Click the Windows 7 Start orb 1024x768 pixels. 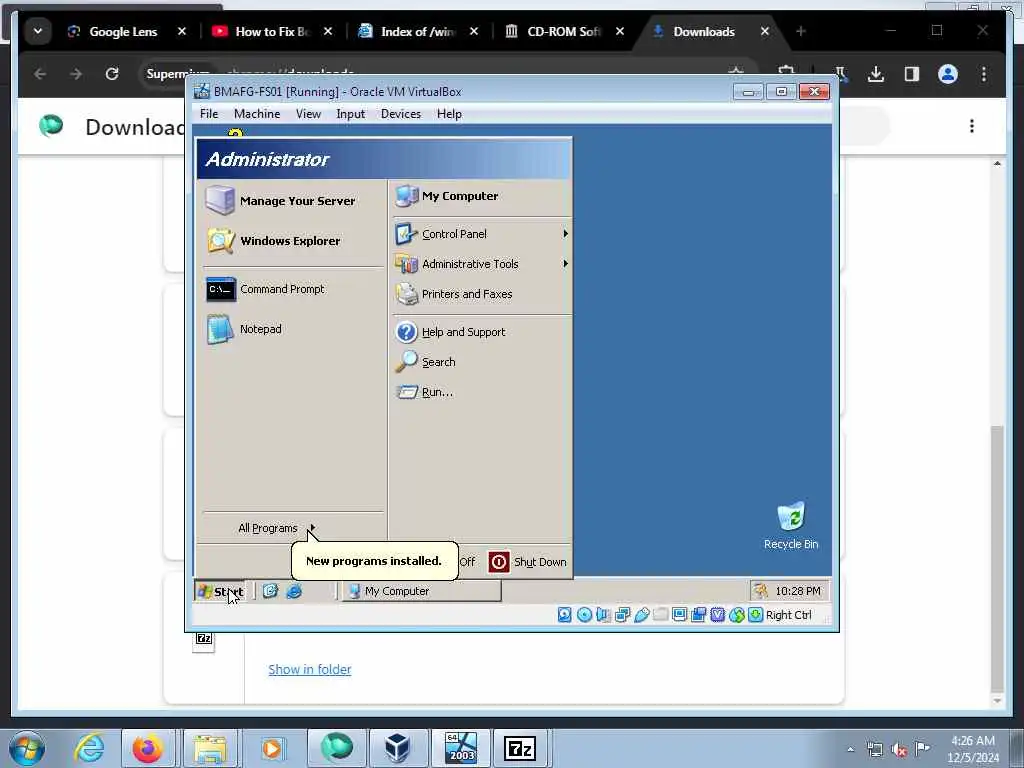(x=27, y=748)
